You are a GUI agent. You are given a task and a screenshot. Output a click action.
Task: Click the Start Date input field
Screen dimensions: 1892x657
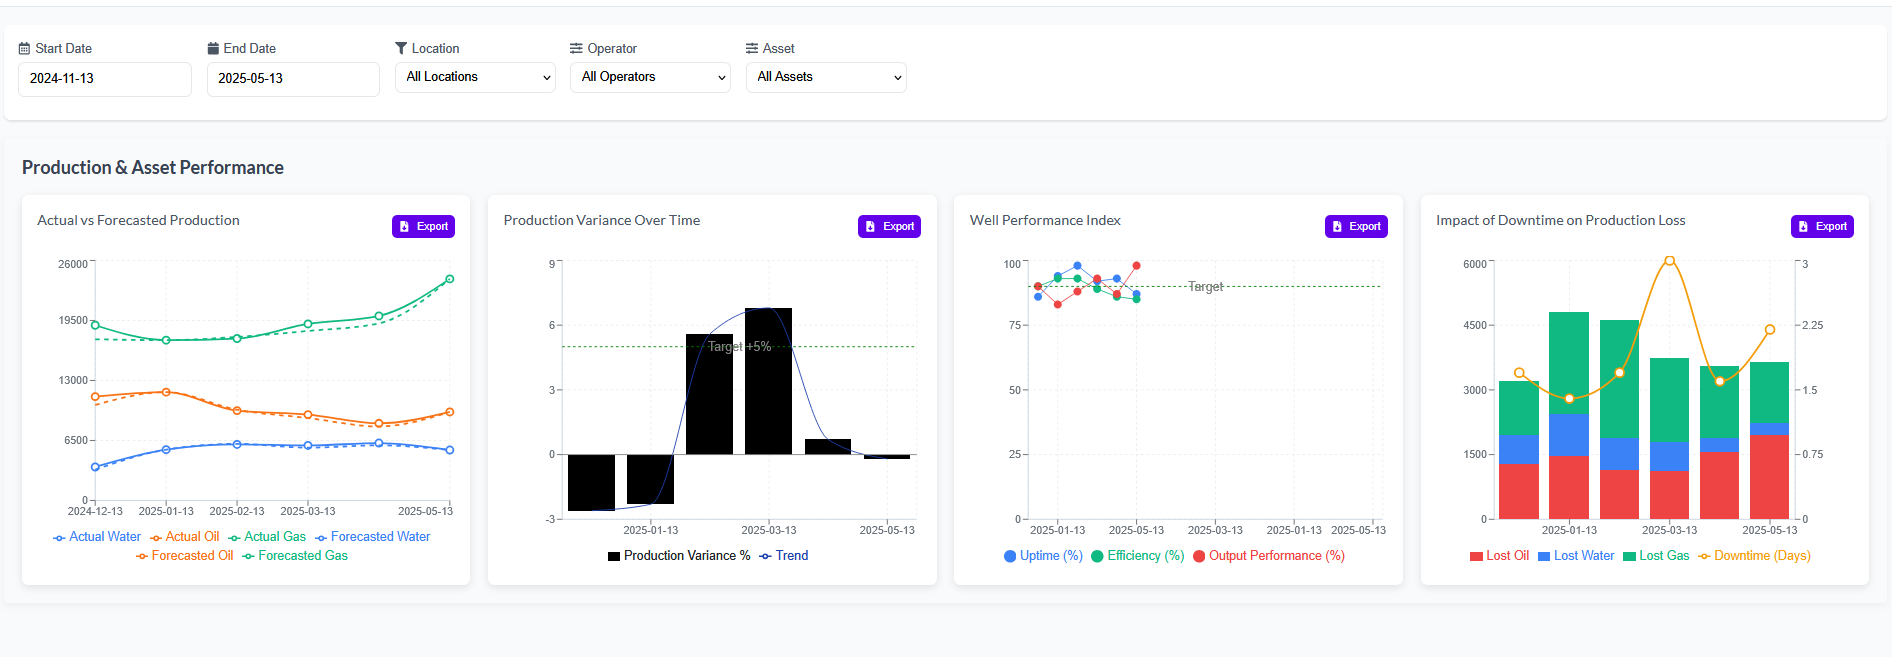104,79
